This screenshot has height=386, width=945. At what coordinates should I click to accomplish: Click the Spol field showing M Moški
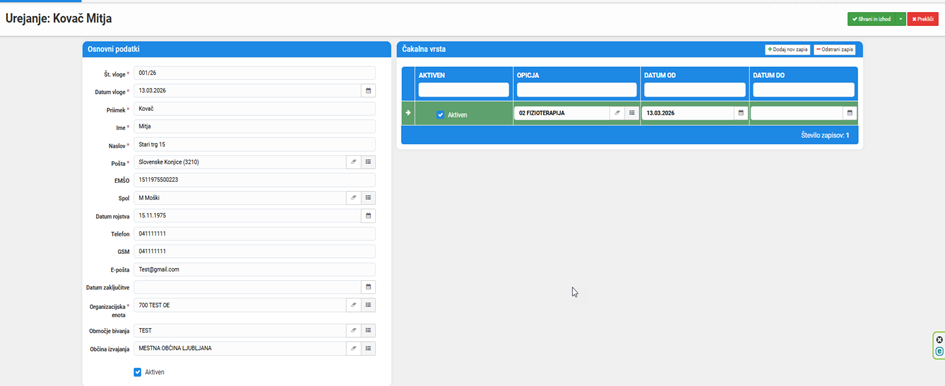240,198
